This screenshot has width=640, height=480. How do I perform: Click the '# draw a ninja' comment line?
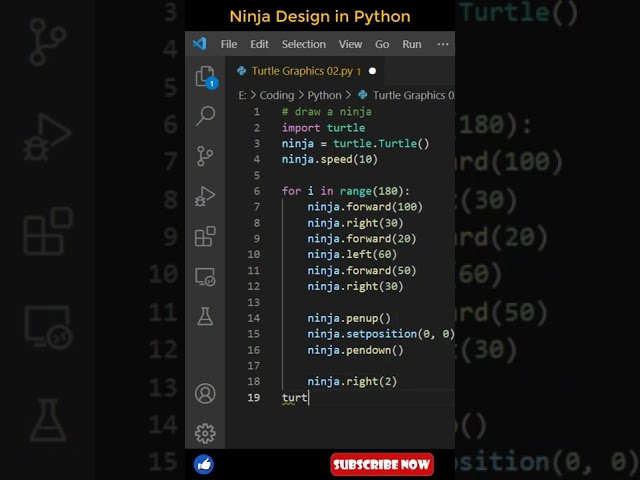click(327, 111)
